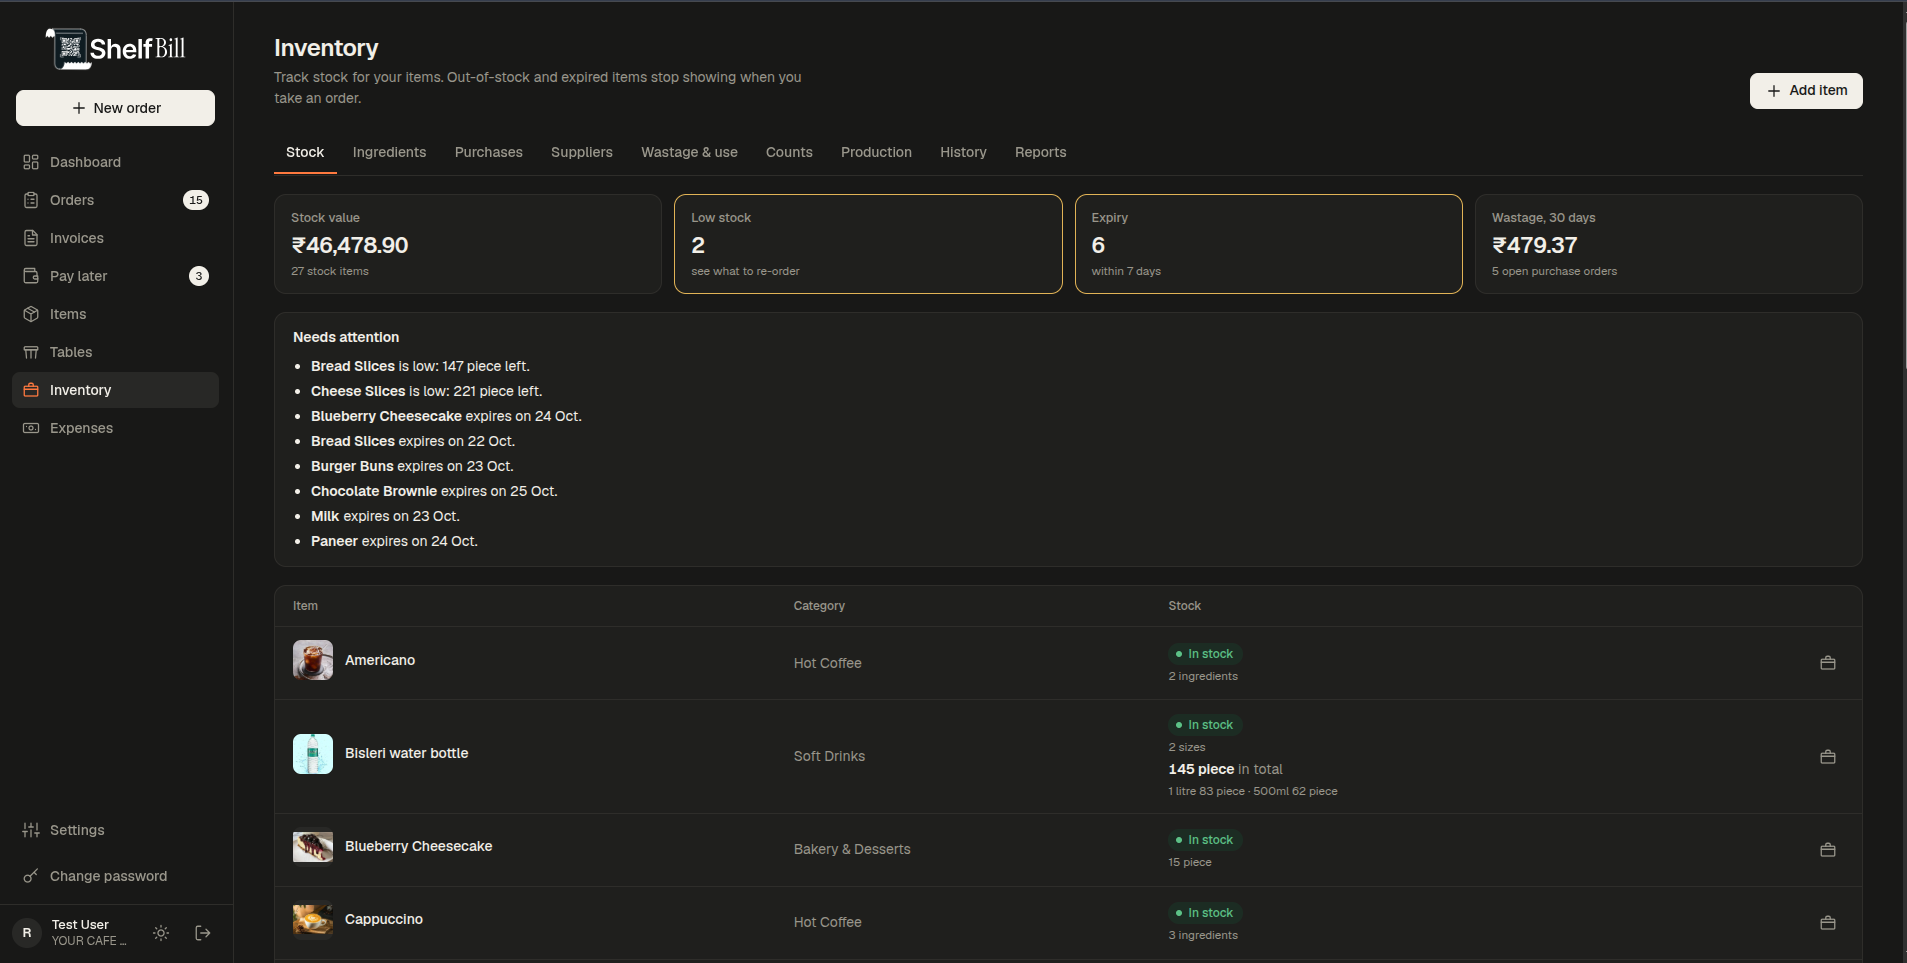1907x963 pixels.
Task: Open the Reports tab
Action: [x=1040, y=152]
